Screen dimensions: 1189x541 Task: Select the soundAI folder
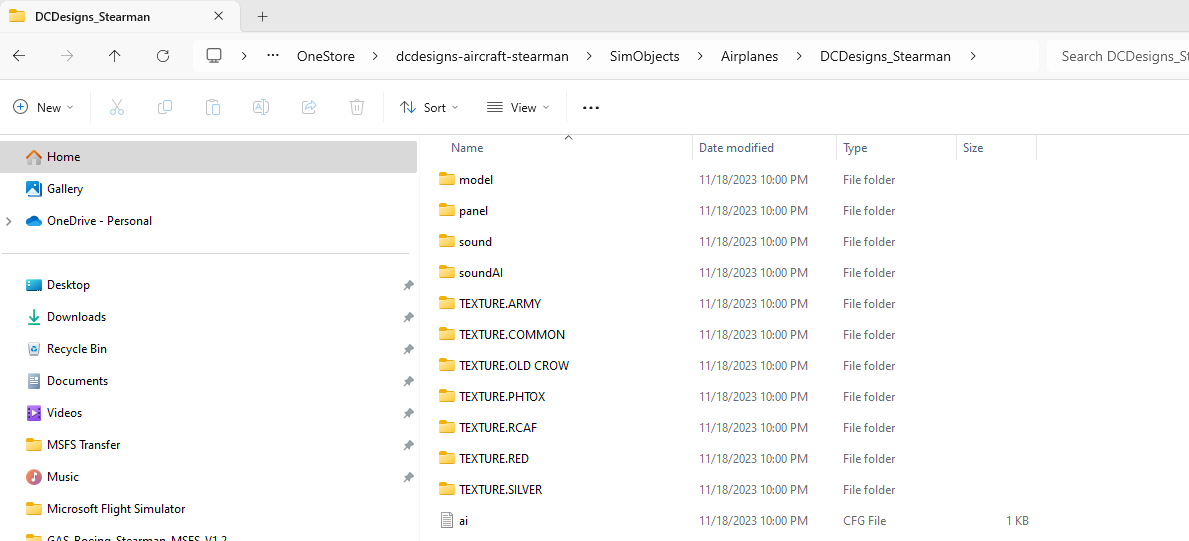tap(481, 272)
